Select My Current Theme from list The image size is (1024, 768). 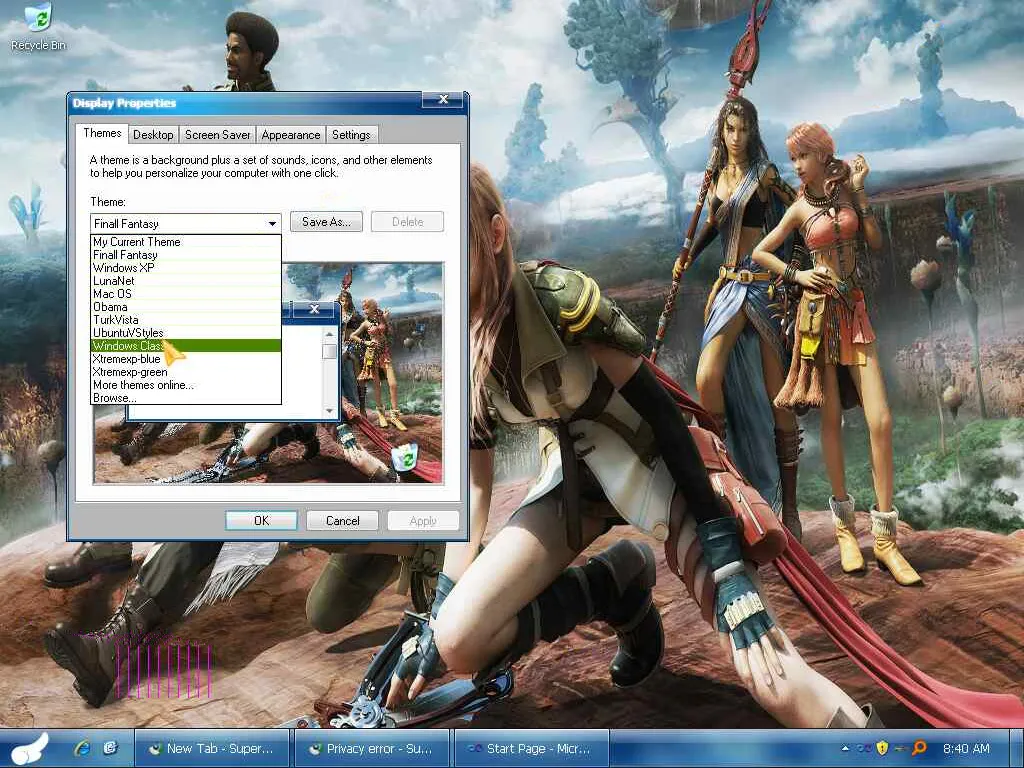(185, 242)
